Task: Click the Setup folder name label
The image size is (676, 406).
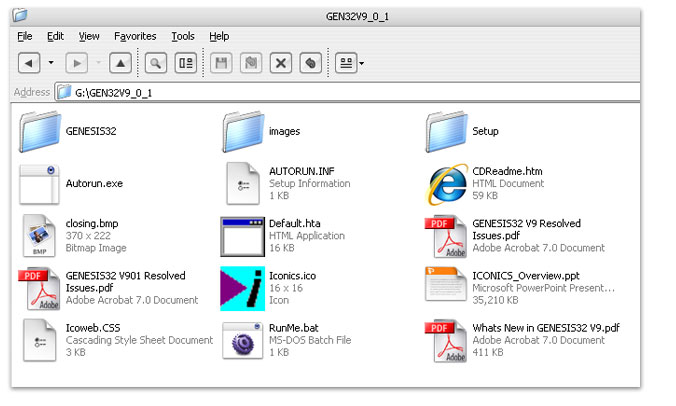Action: tap(485, 131)
